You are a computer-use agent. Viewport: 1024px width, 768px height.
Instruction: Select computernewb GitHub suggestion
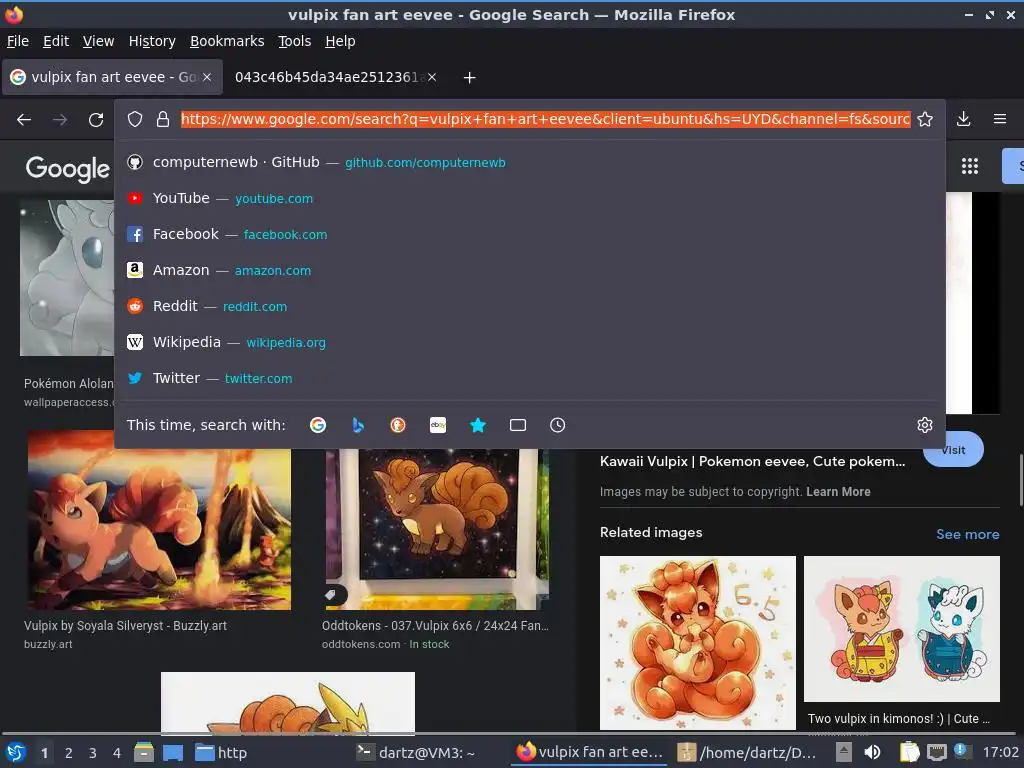coord(529,163)
